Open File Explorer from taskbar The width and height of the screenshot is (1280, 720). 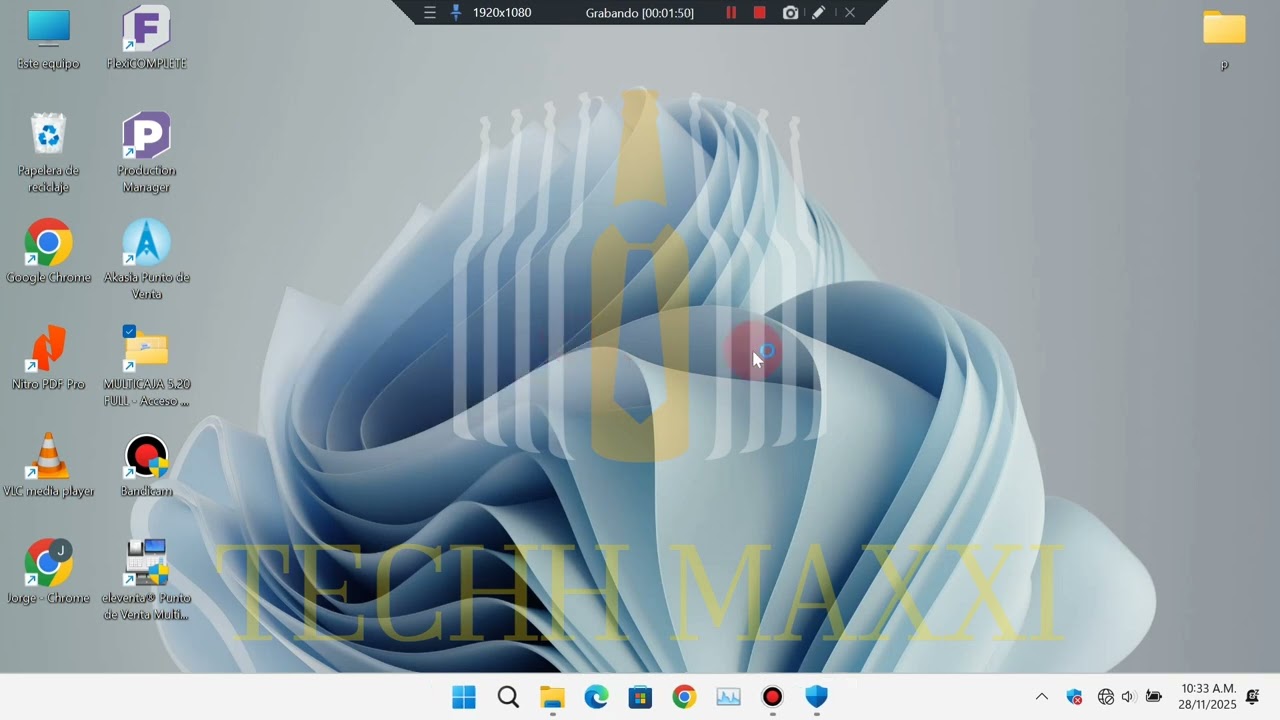pos(552,697)
